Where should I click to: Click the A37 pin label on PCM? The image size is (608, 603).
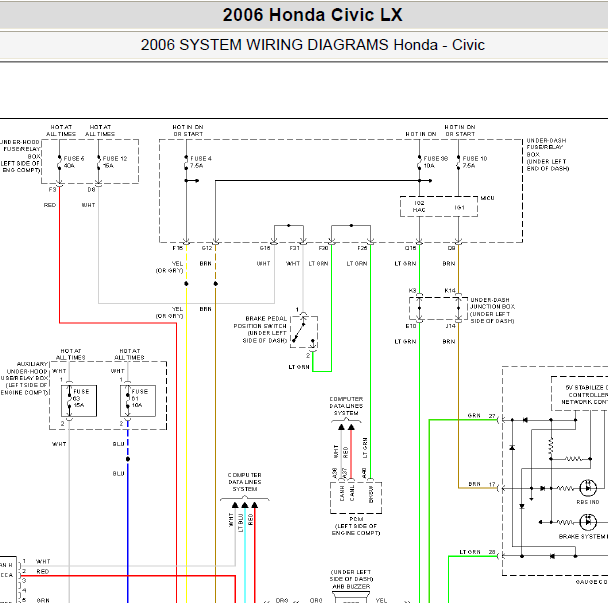coord(345,473)
